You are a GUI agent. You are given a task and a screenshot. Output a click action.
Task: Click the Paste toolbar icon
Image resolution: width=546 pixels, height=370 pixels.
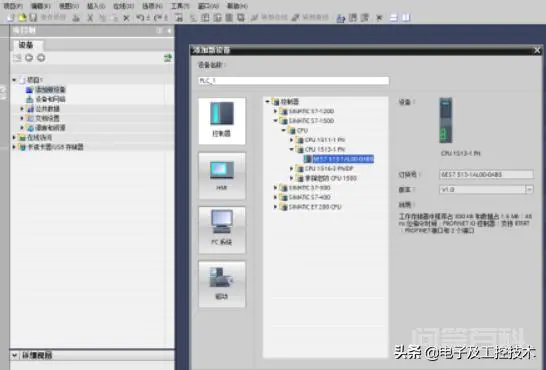[115, 18]
